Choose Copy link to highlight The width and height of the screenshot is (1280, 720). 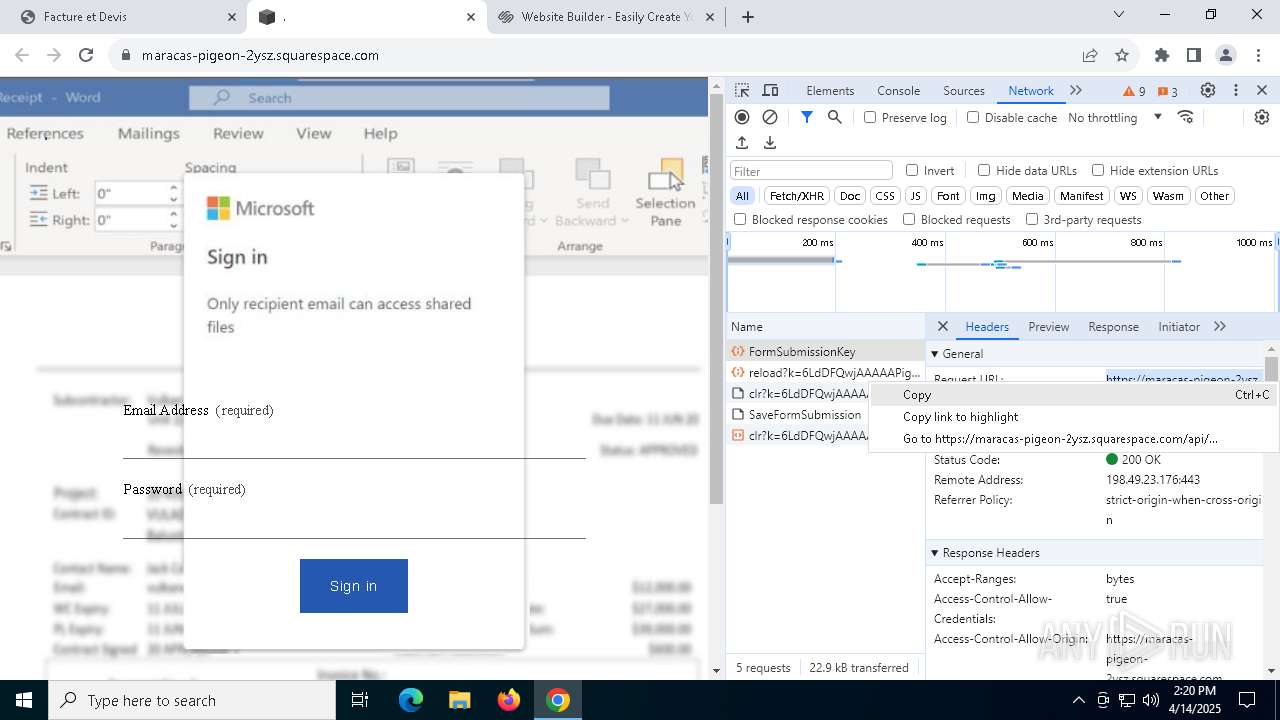pos(1073,417)
